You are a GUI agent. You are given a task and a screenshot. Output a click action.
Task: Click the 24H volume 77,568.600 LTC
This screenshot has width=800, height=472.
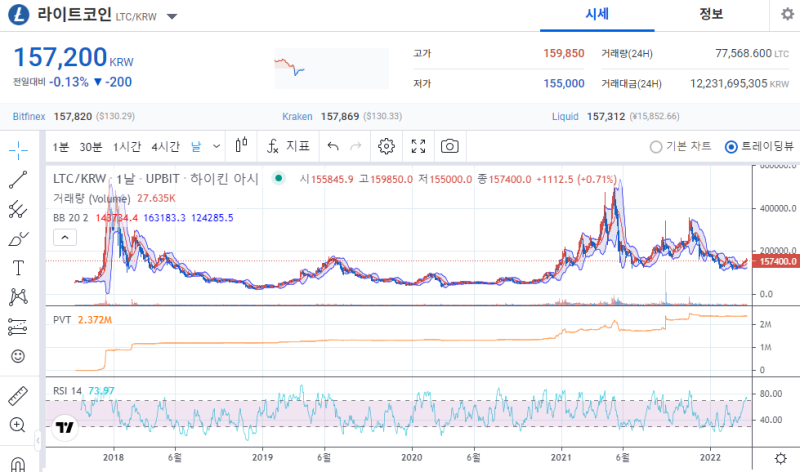pos(752,53)
